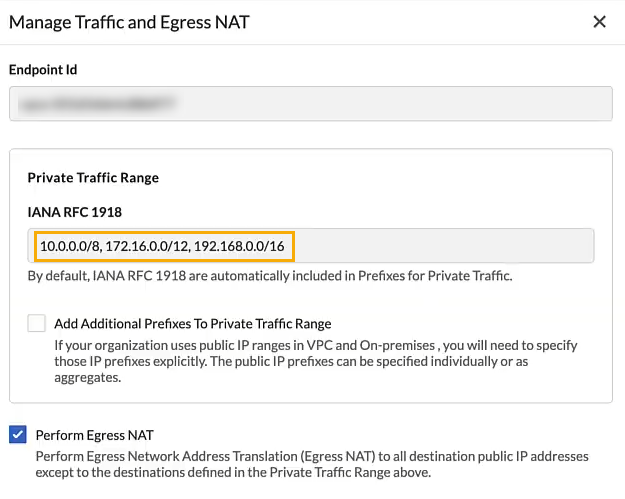
Task: Click the 192.168.0.0/16 prefix text
Action: pyautogui.click(x=238, y=245)
